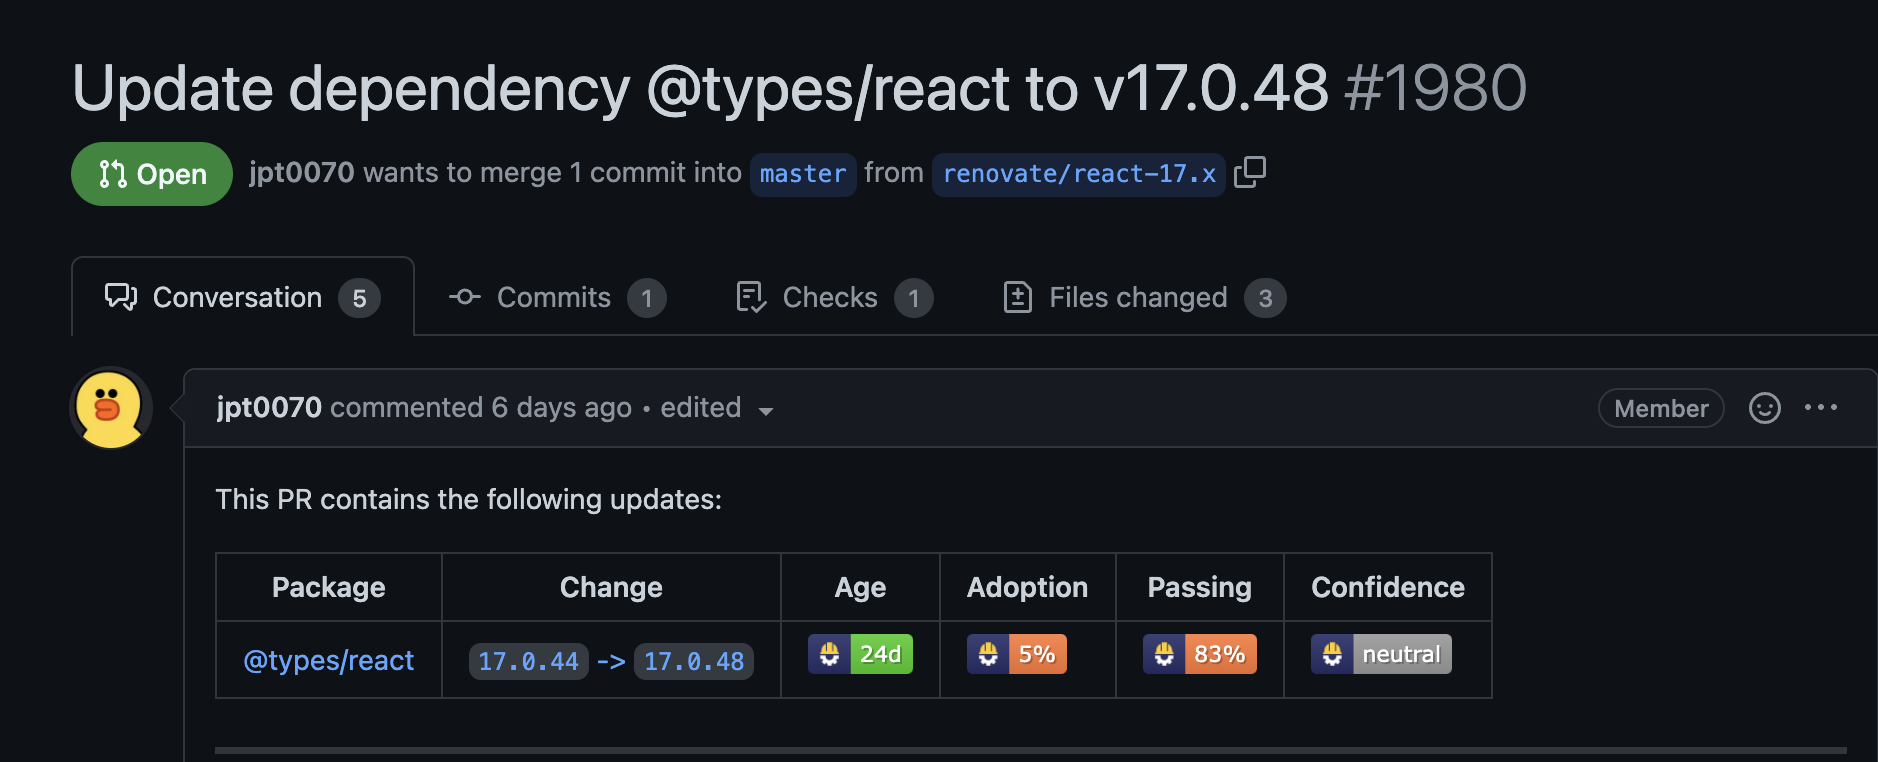Click the Package column header

click(x=329, y=587)
